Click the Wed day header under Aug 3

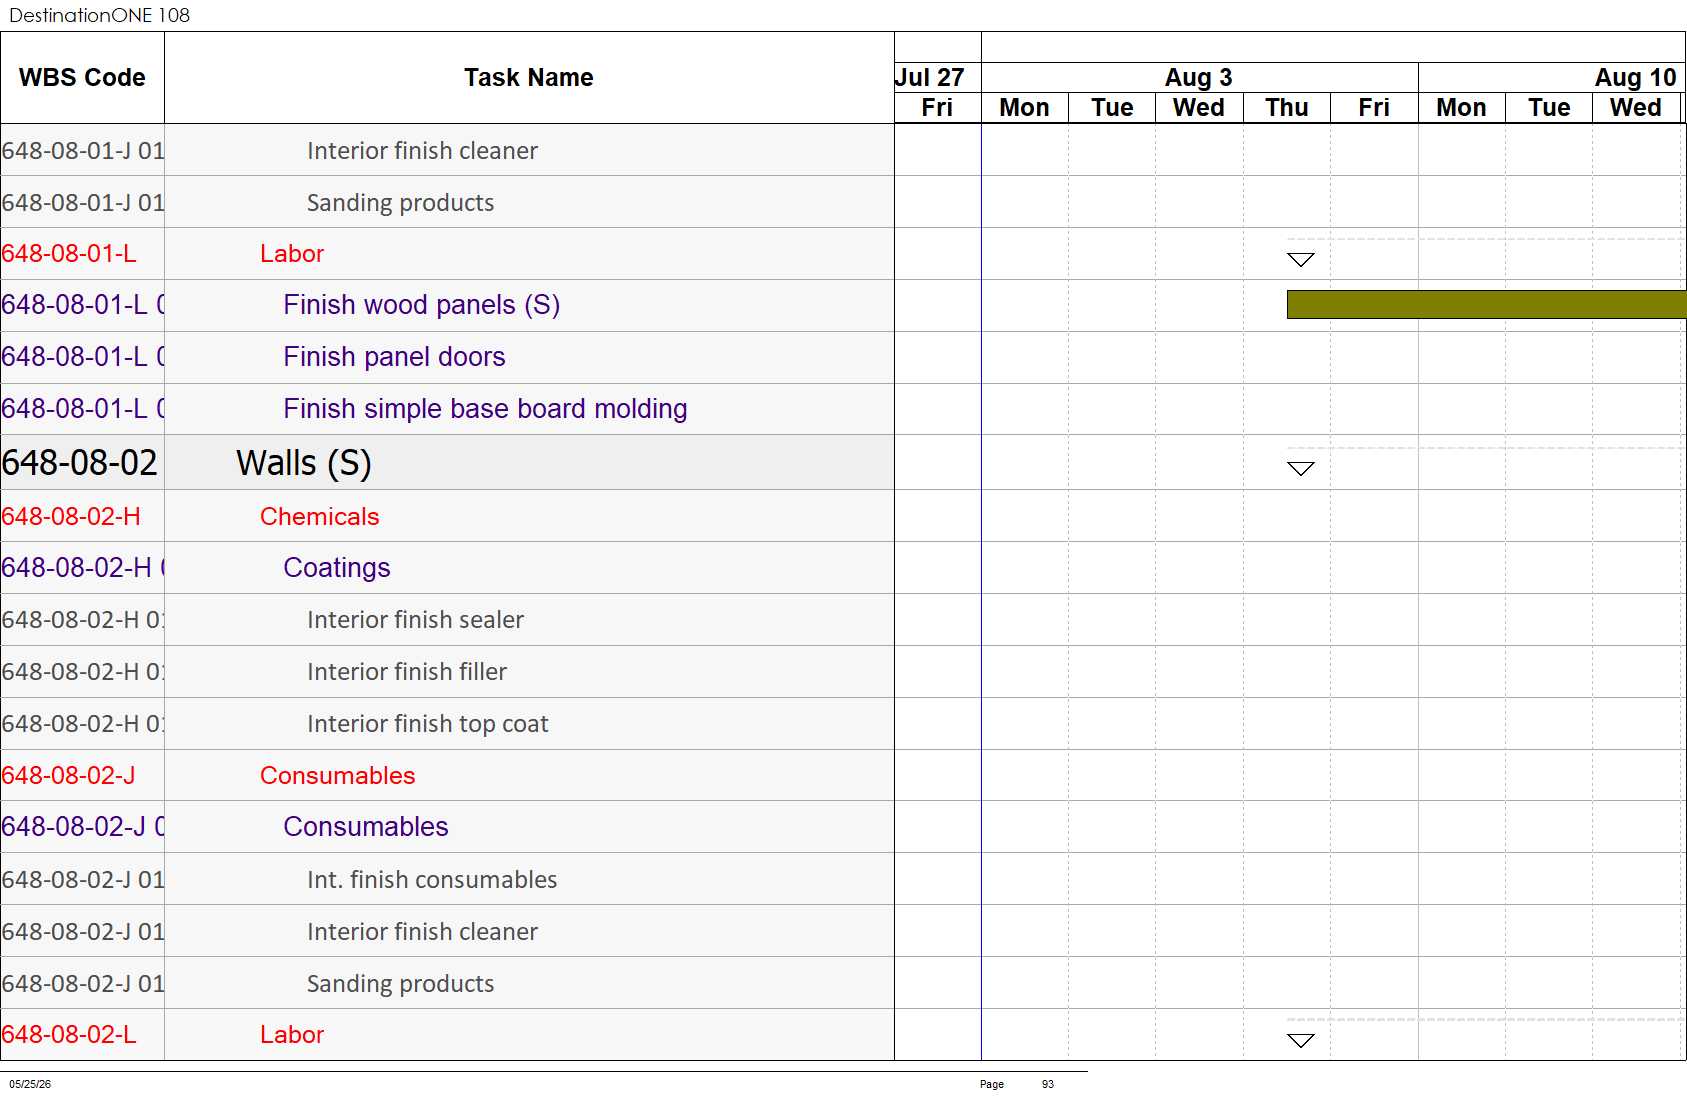click(1199, 108)
